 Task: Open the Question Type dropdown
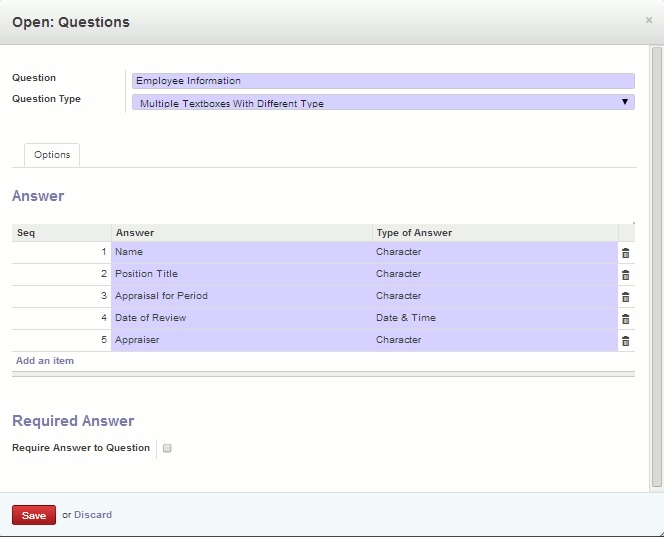pos(383,102)
